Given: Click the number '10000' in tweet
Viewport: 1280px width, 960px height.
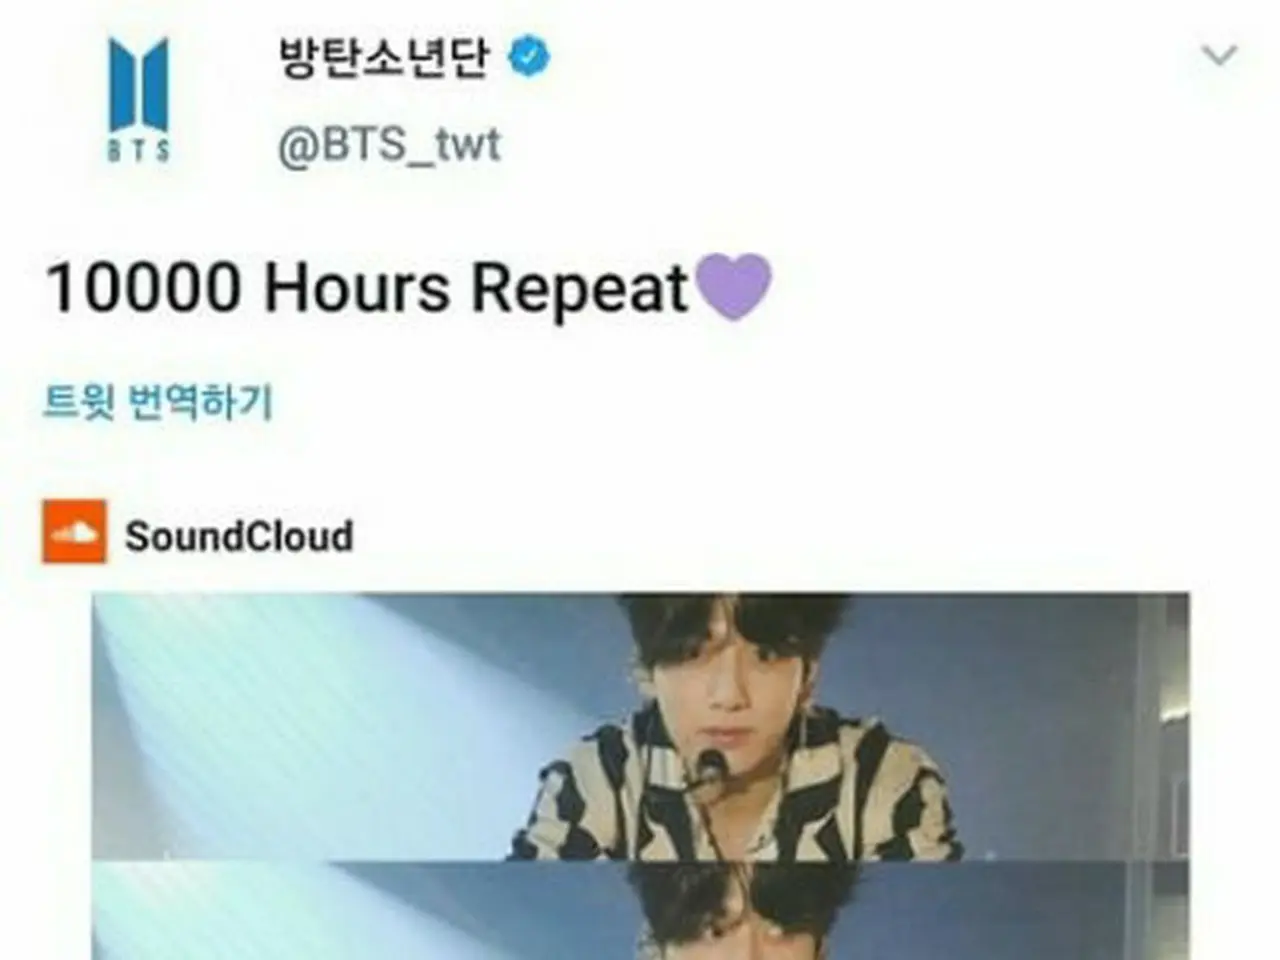Looking at the screenshot, I should [143, 288].
